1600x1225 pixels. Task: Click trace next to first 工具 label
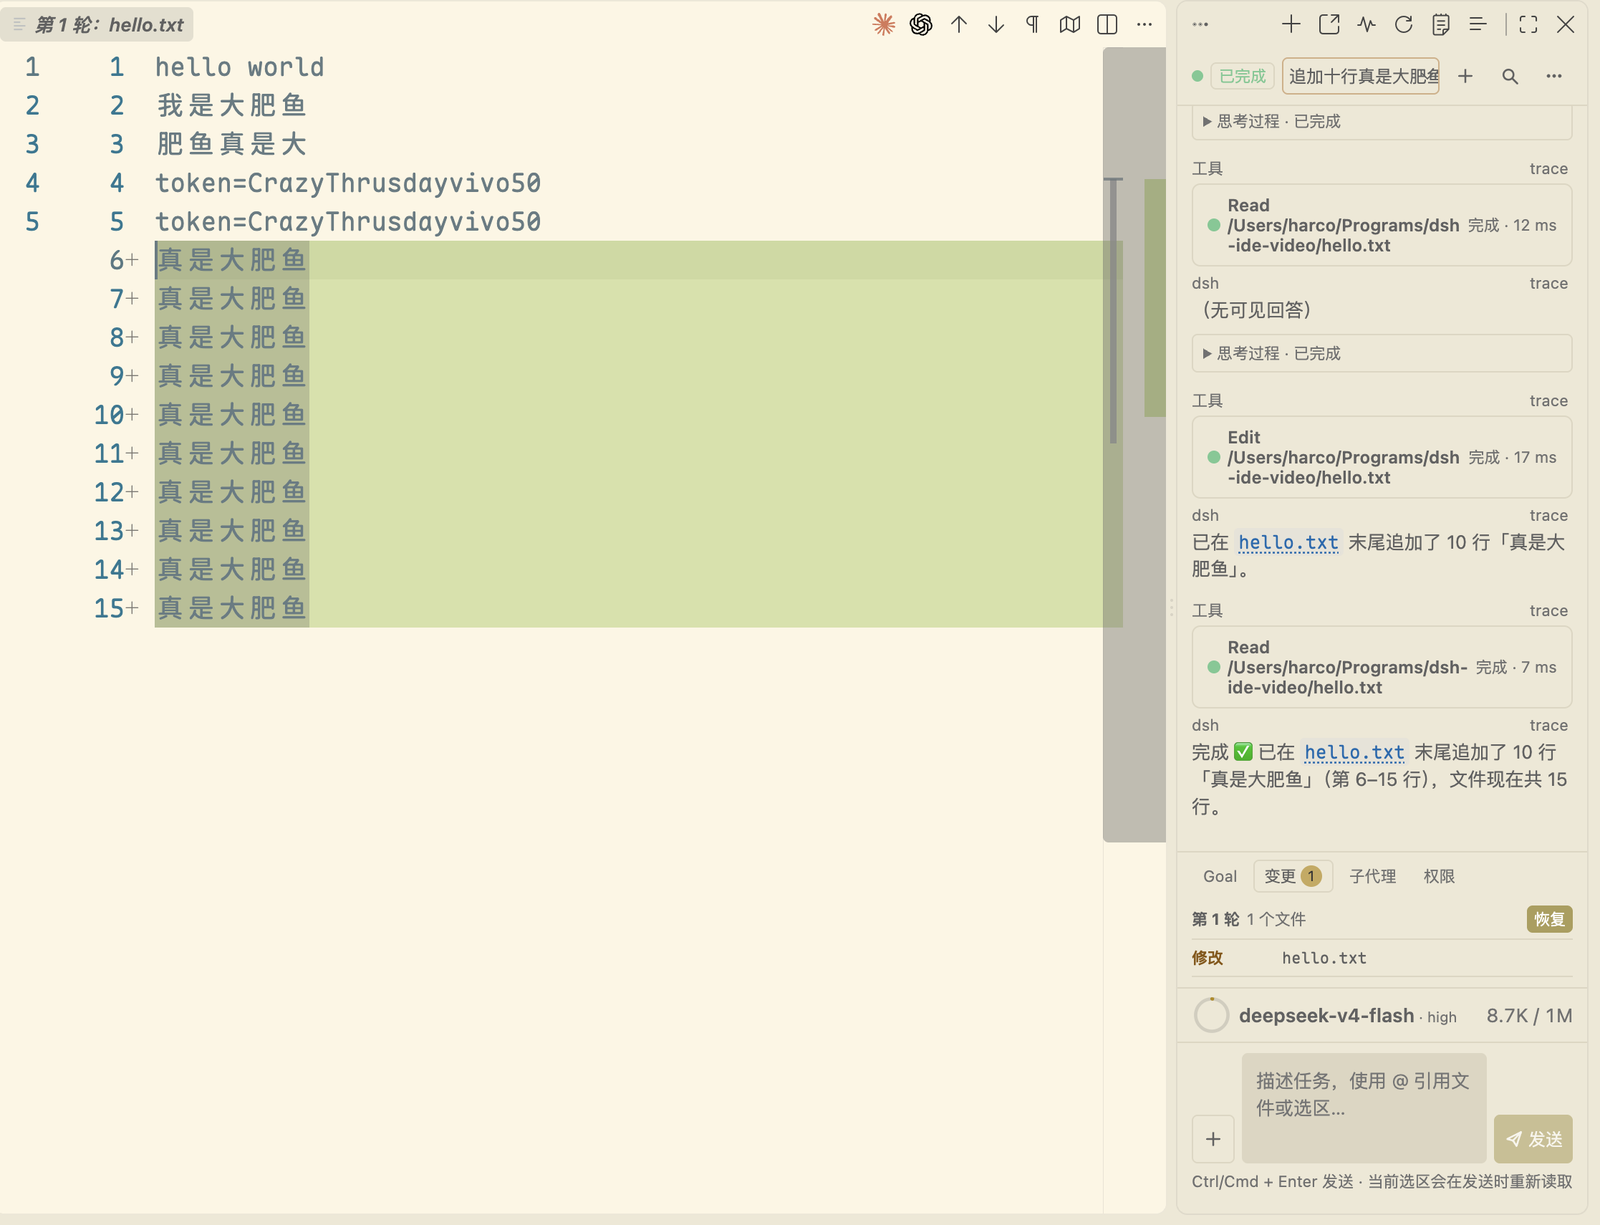coord(1548,169)
